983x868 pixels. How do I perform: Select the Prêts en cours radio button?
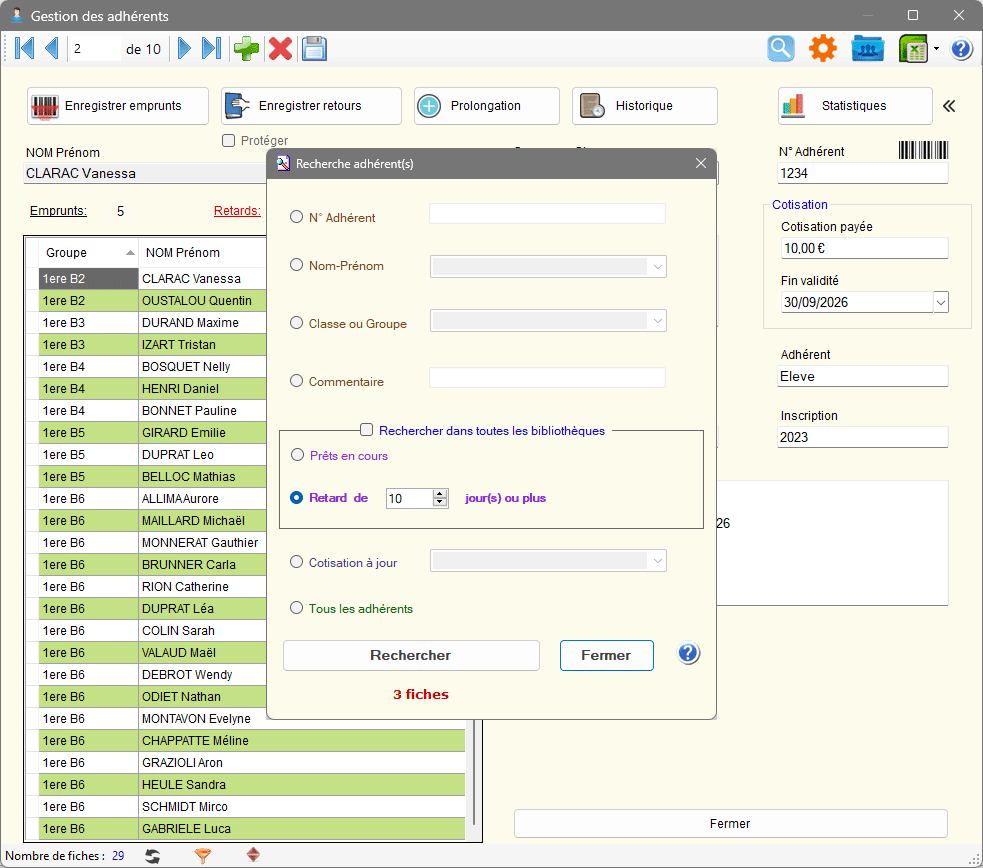(297, 455)
